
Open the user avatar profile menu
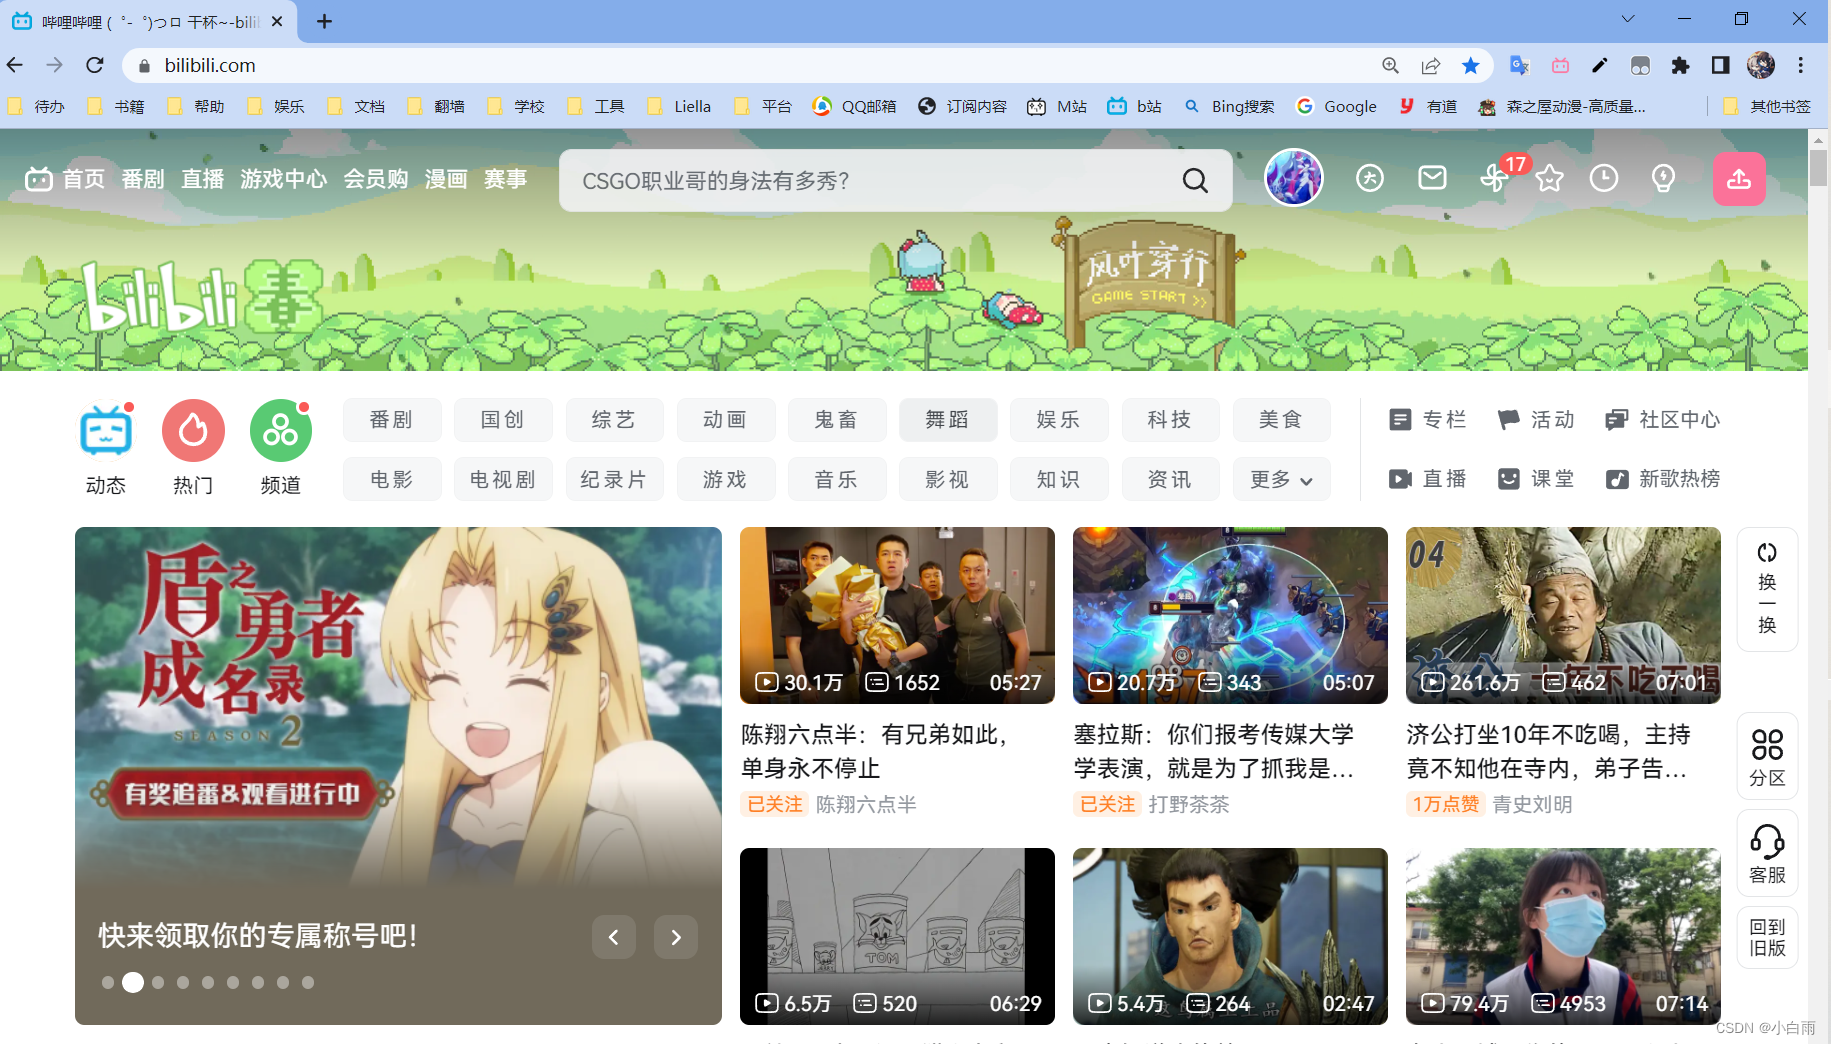coord(1294,178)
